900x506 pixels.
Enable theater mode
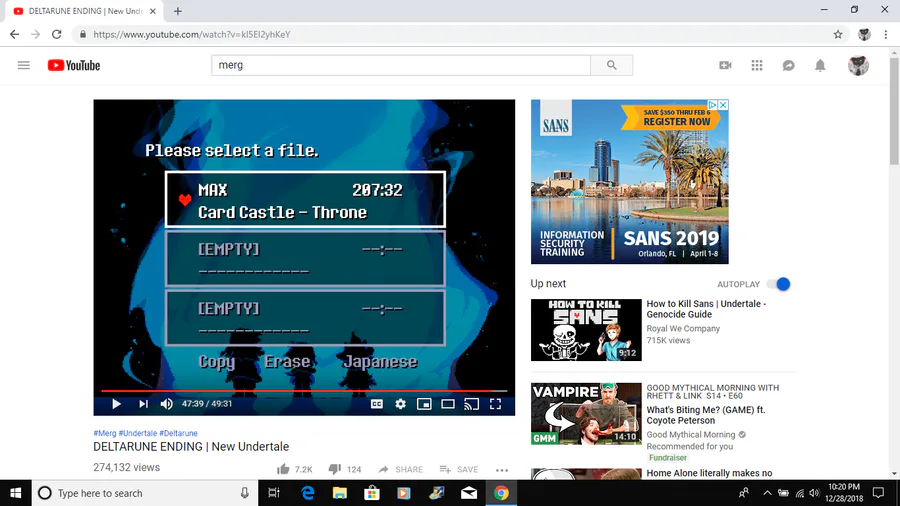tap(448, 404)
